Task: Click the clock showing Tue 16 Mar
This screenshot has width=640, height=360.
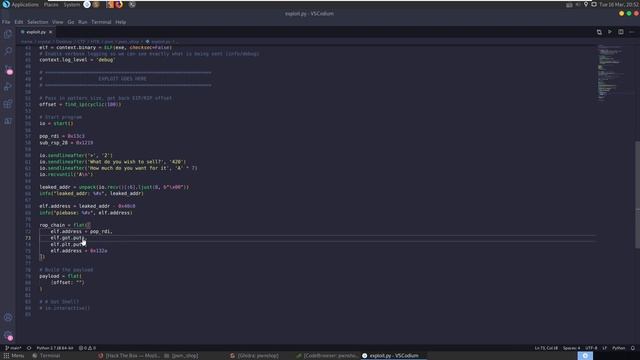Action: click(x=619, y=4)
